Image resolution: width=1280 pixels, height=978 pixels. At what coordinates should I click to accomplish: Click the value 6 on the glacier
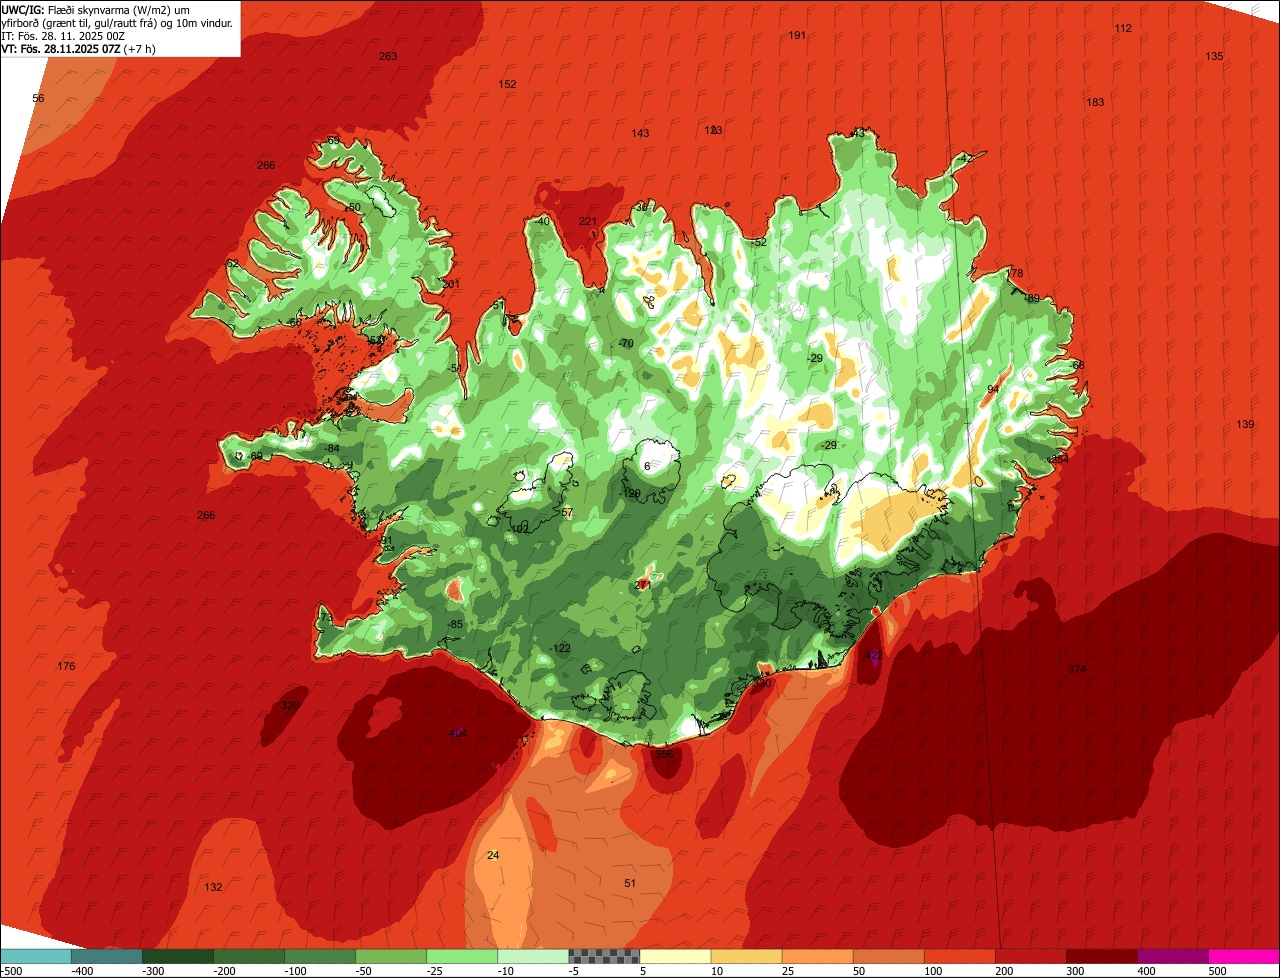[x=647, y=466]
